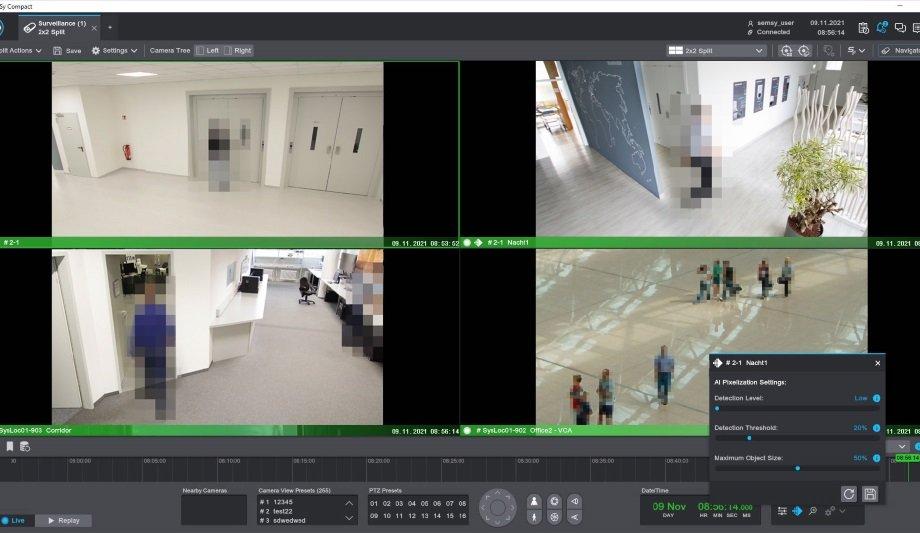Toggle Camera Tree Right panel
This screenshot has width=920, height=533.
coord(238,50)
